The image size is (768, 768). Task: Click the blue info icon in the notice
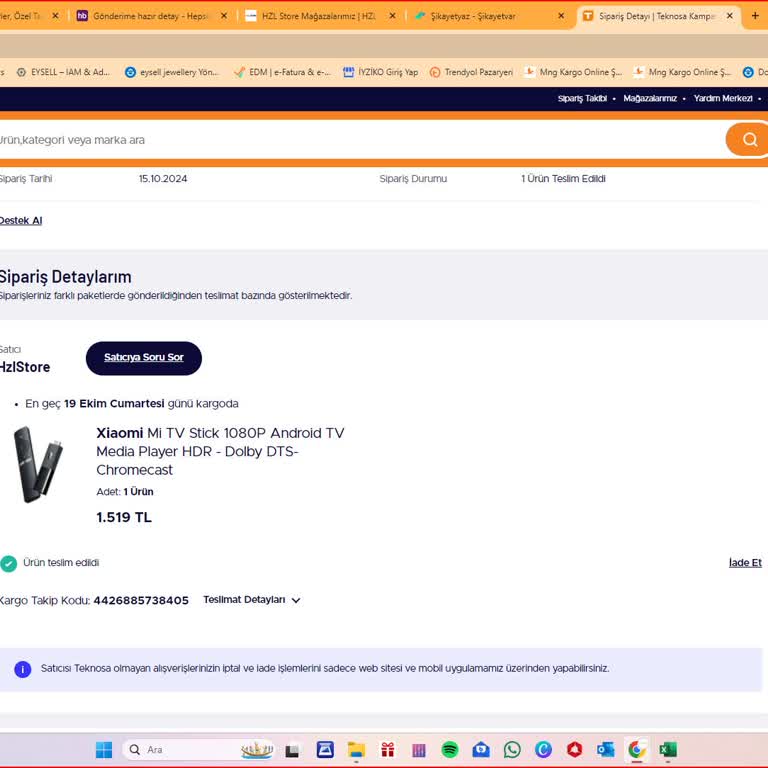pyautogui.click(x=23, y=669)
